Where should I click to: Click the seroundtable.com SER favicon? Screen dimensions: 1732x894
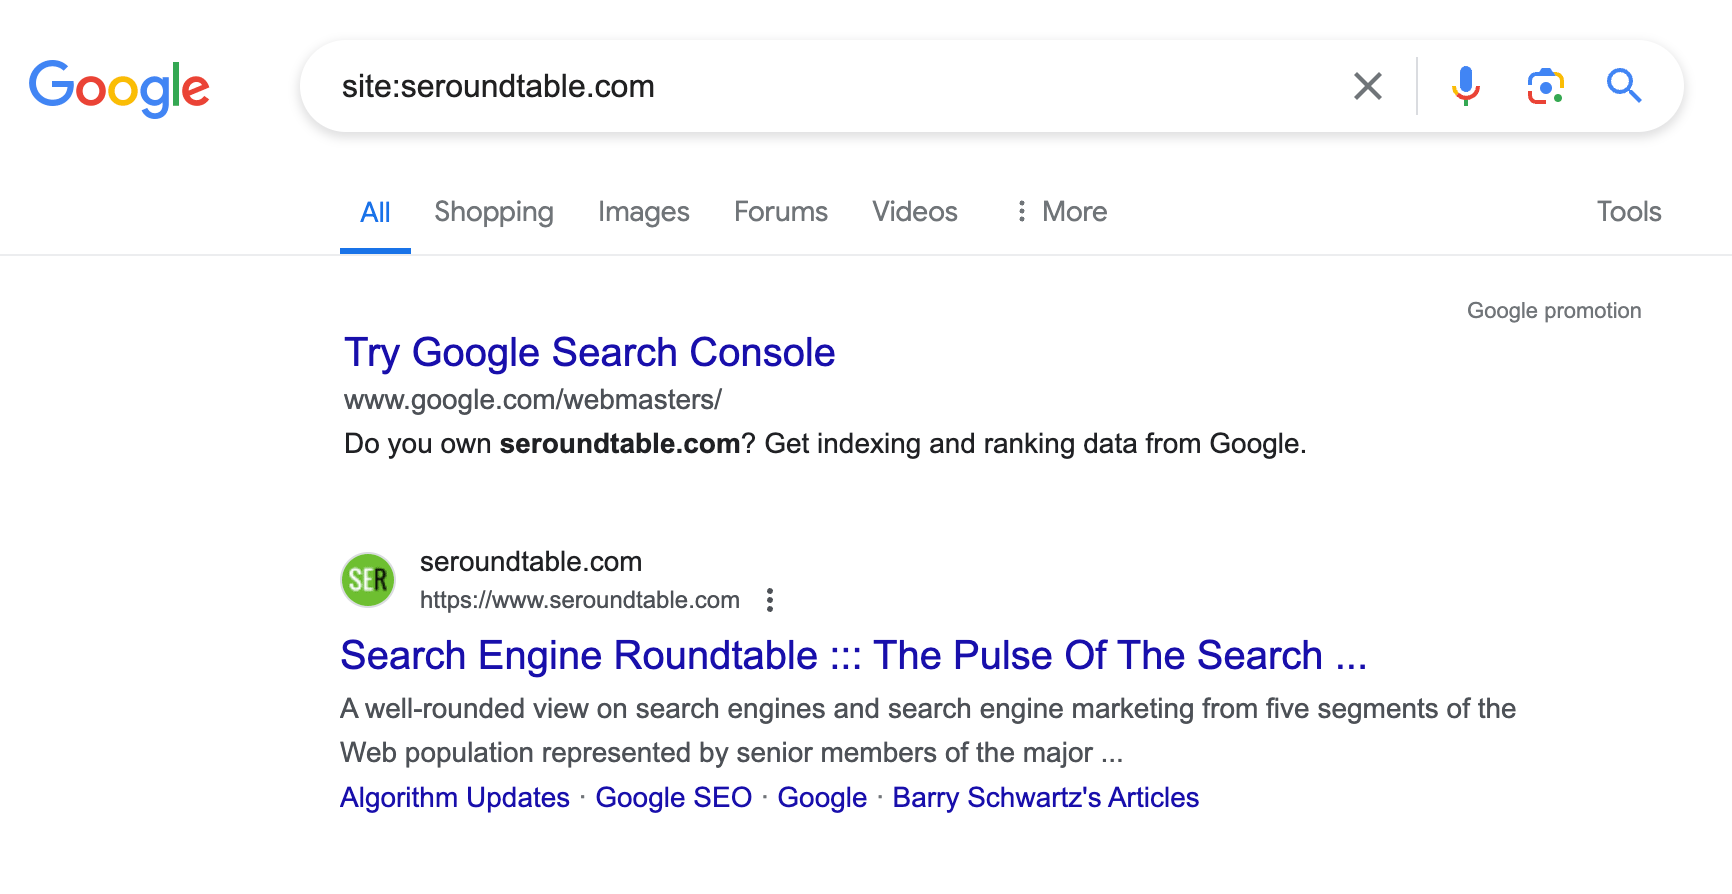click(368, 580)
